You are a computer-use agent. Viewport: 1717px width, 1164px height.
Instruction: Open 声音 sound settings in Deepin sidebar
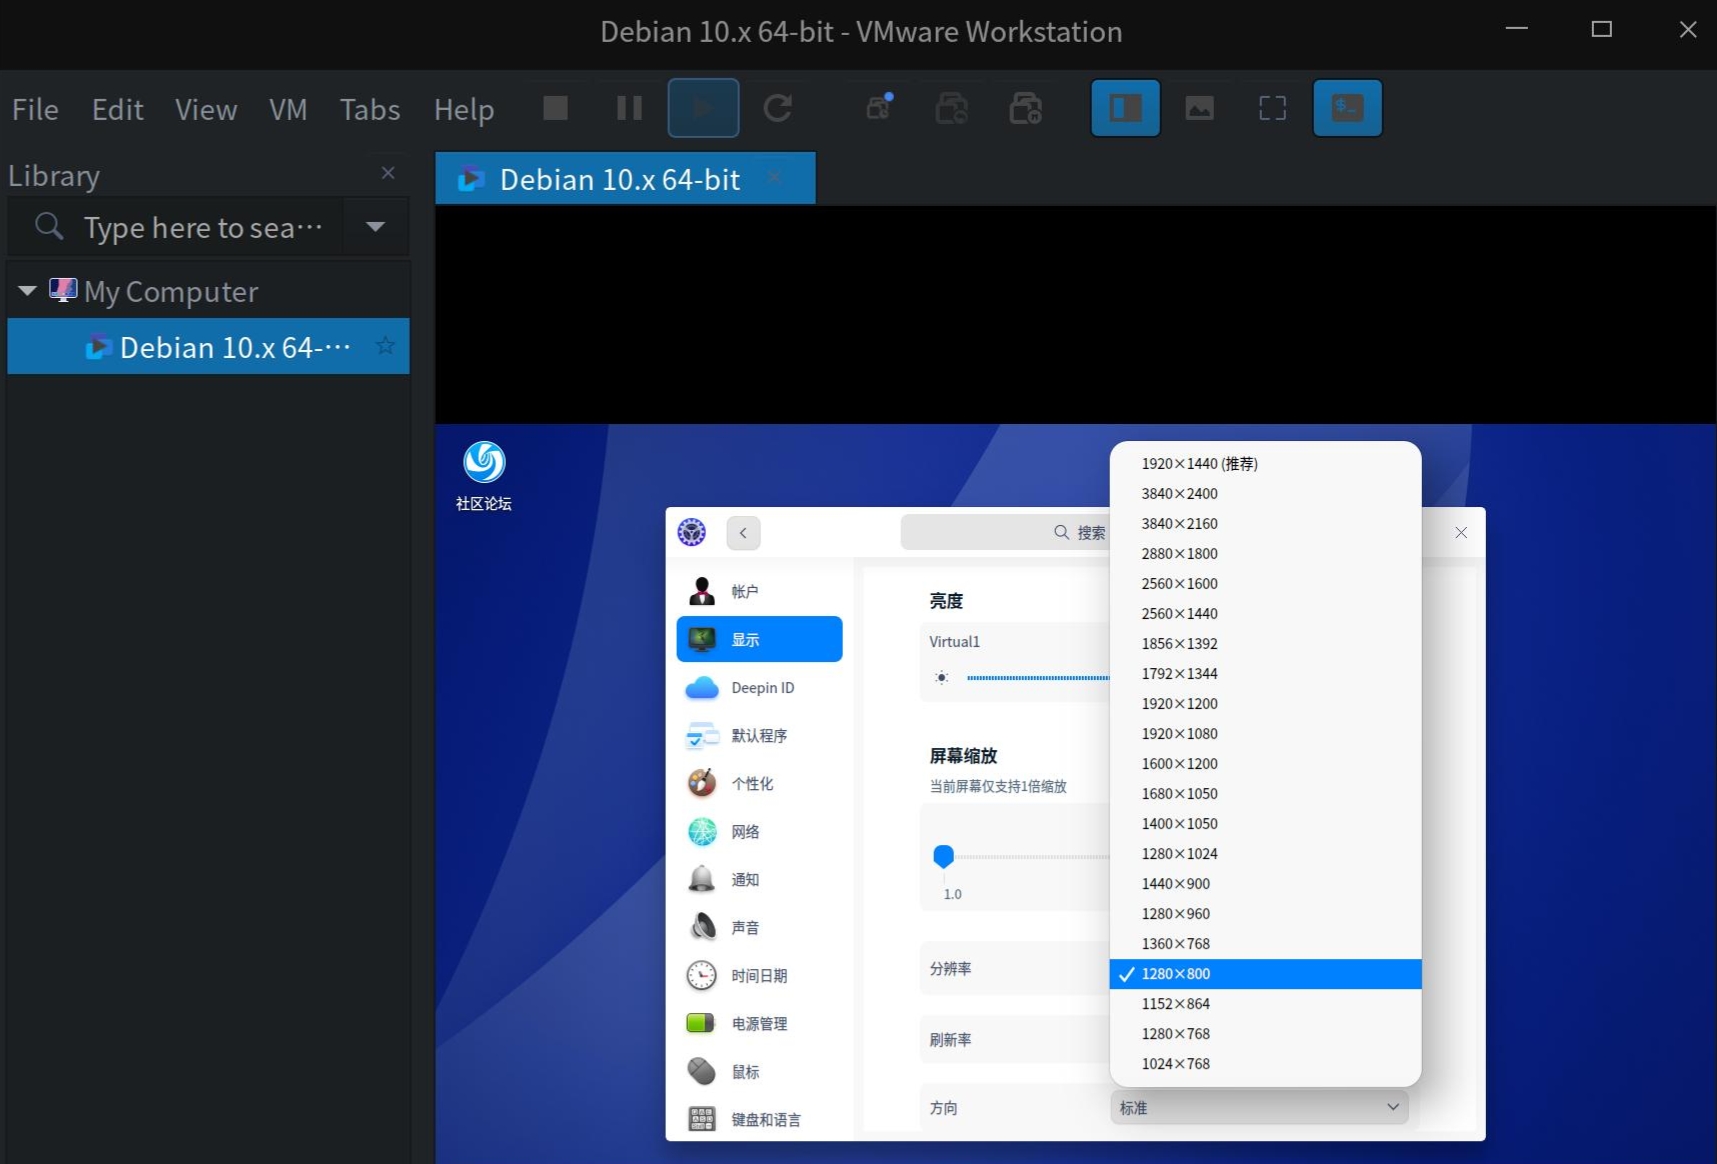(745, 926)
